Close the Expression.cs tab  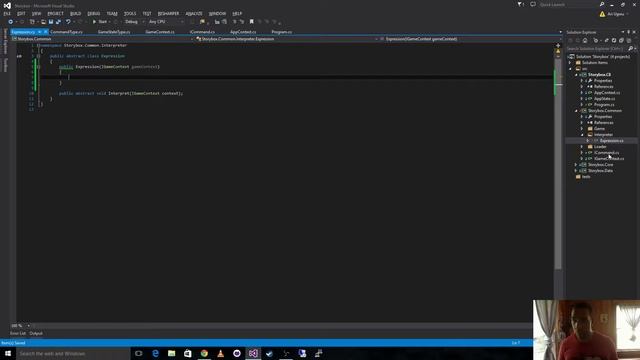tap(45, 32)
